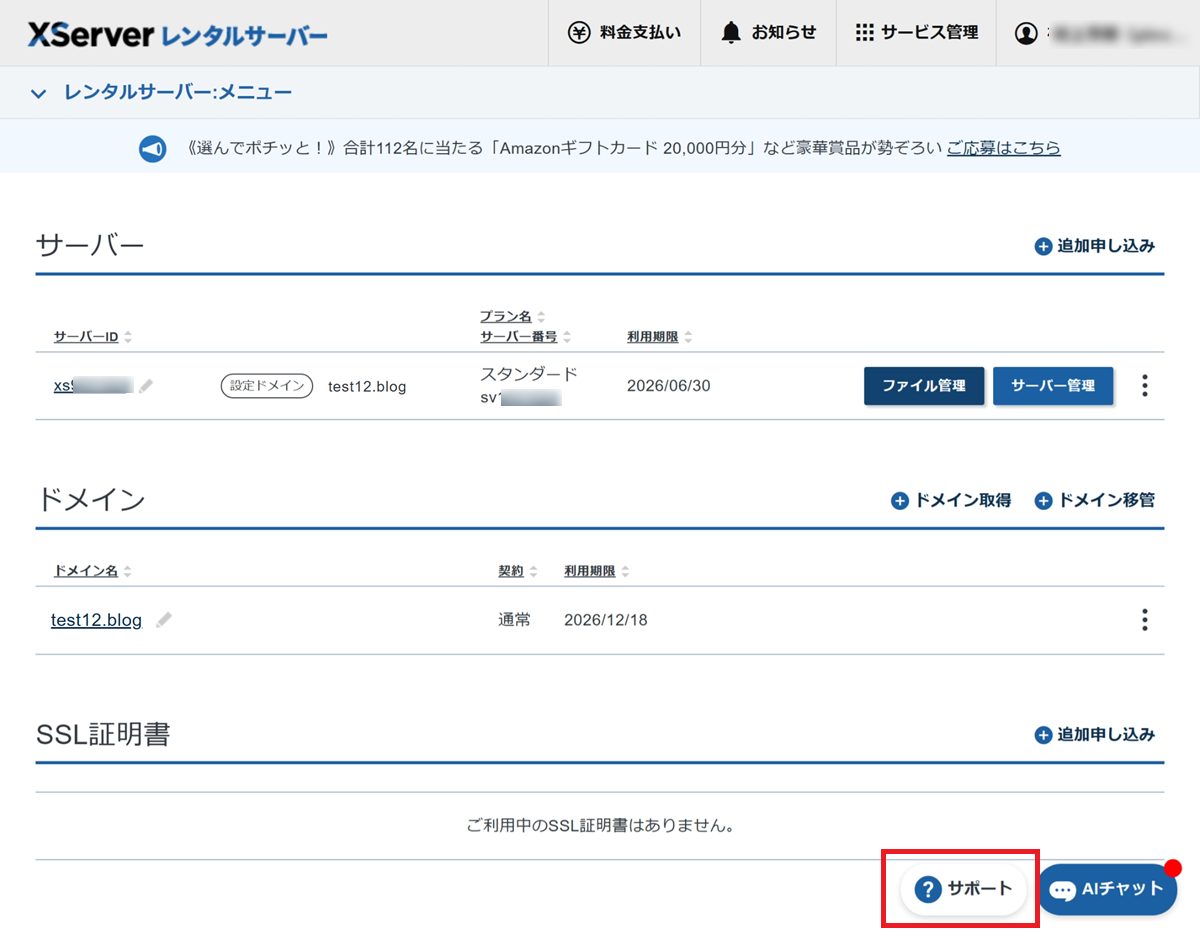Viewport: 1200px width, 937px height.
Task: Click the account profile icon at top right
Action: click(x=1026, y=31)
